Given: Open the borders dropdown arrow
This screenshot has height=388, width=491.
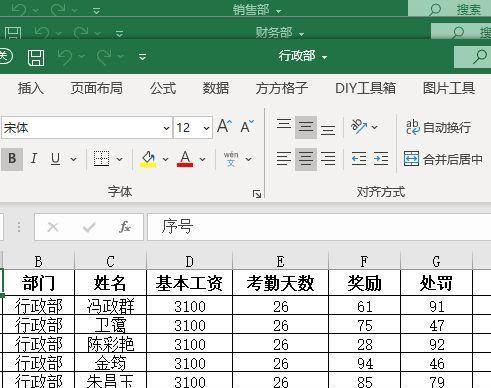Looking at the screenshot, I should coord(119,159).
